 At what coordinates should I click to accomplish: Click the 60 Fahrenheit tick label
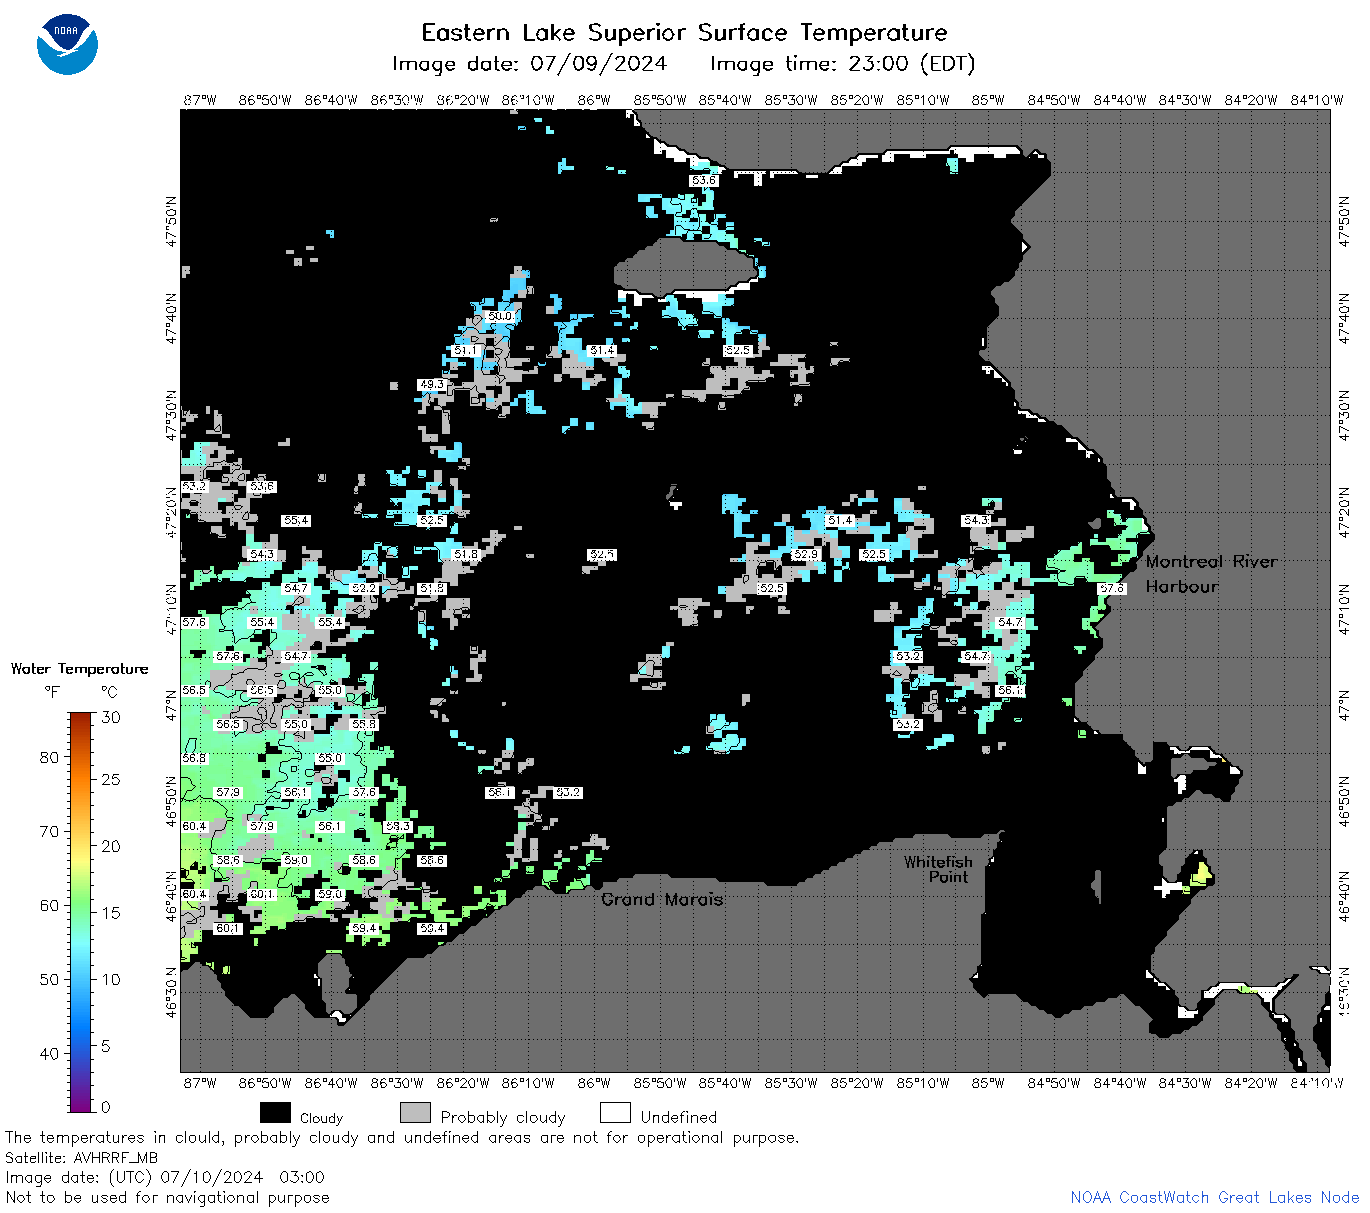(x=49, y=905)
